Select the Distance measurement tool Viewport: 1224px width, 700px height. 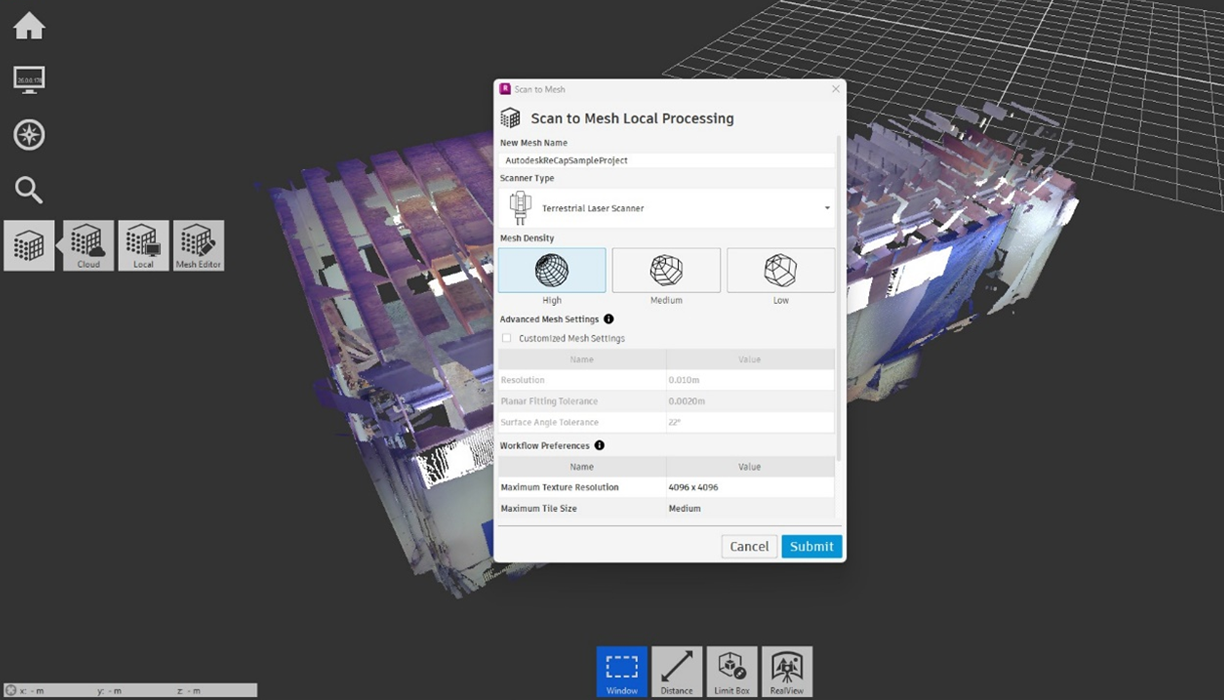tap(677, 672)
